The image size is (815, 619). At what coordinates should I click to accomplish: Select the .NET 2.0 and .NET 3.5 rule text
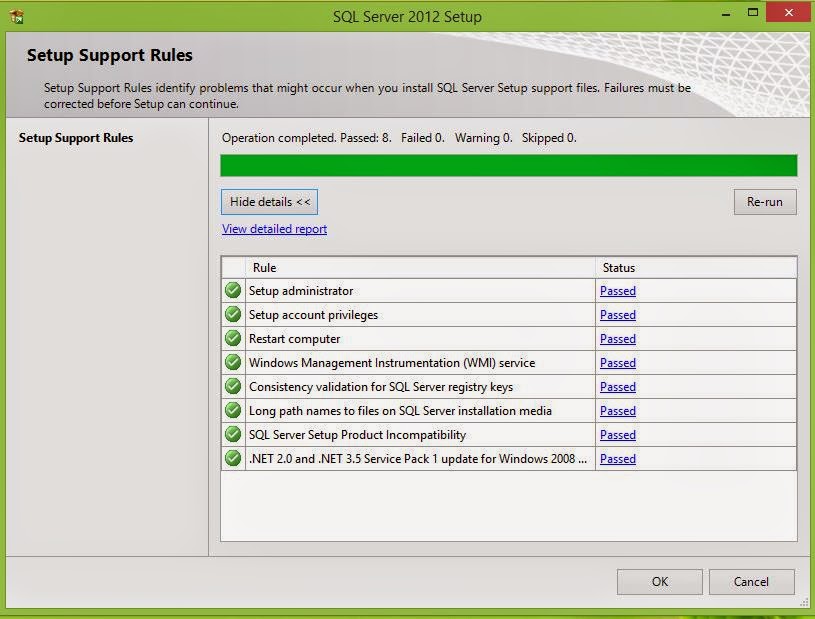point(418,459)
